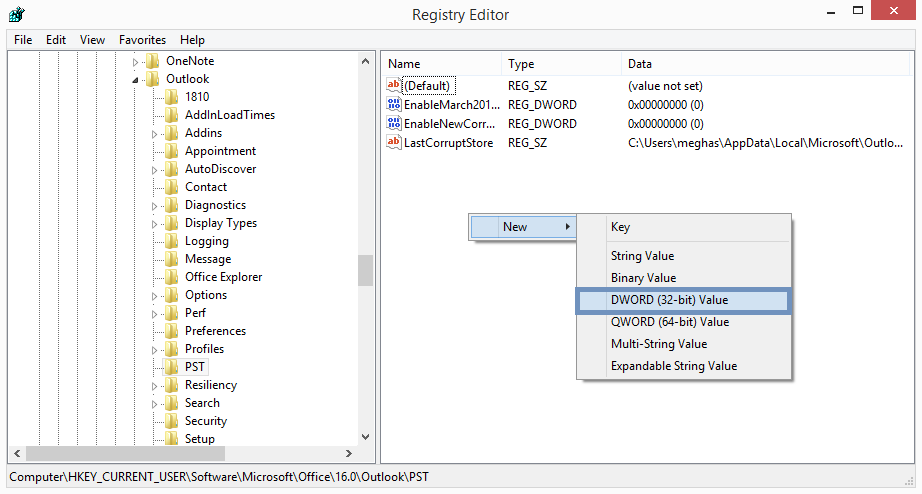Viewport: 922px width, 494px height.
Task: Collapse the Outlook tree node
Action: tap(135, 80)
